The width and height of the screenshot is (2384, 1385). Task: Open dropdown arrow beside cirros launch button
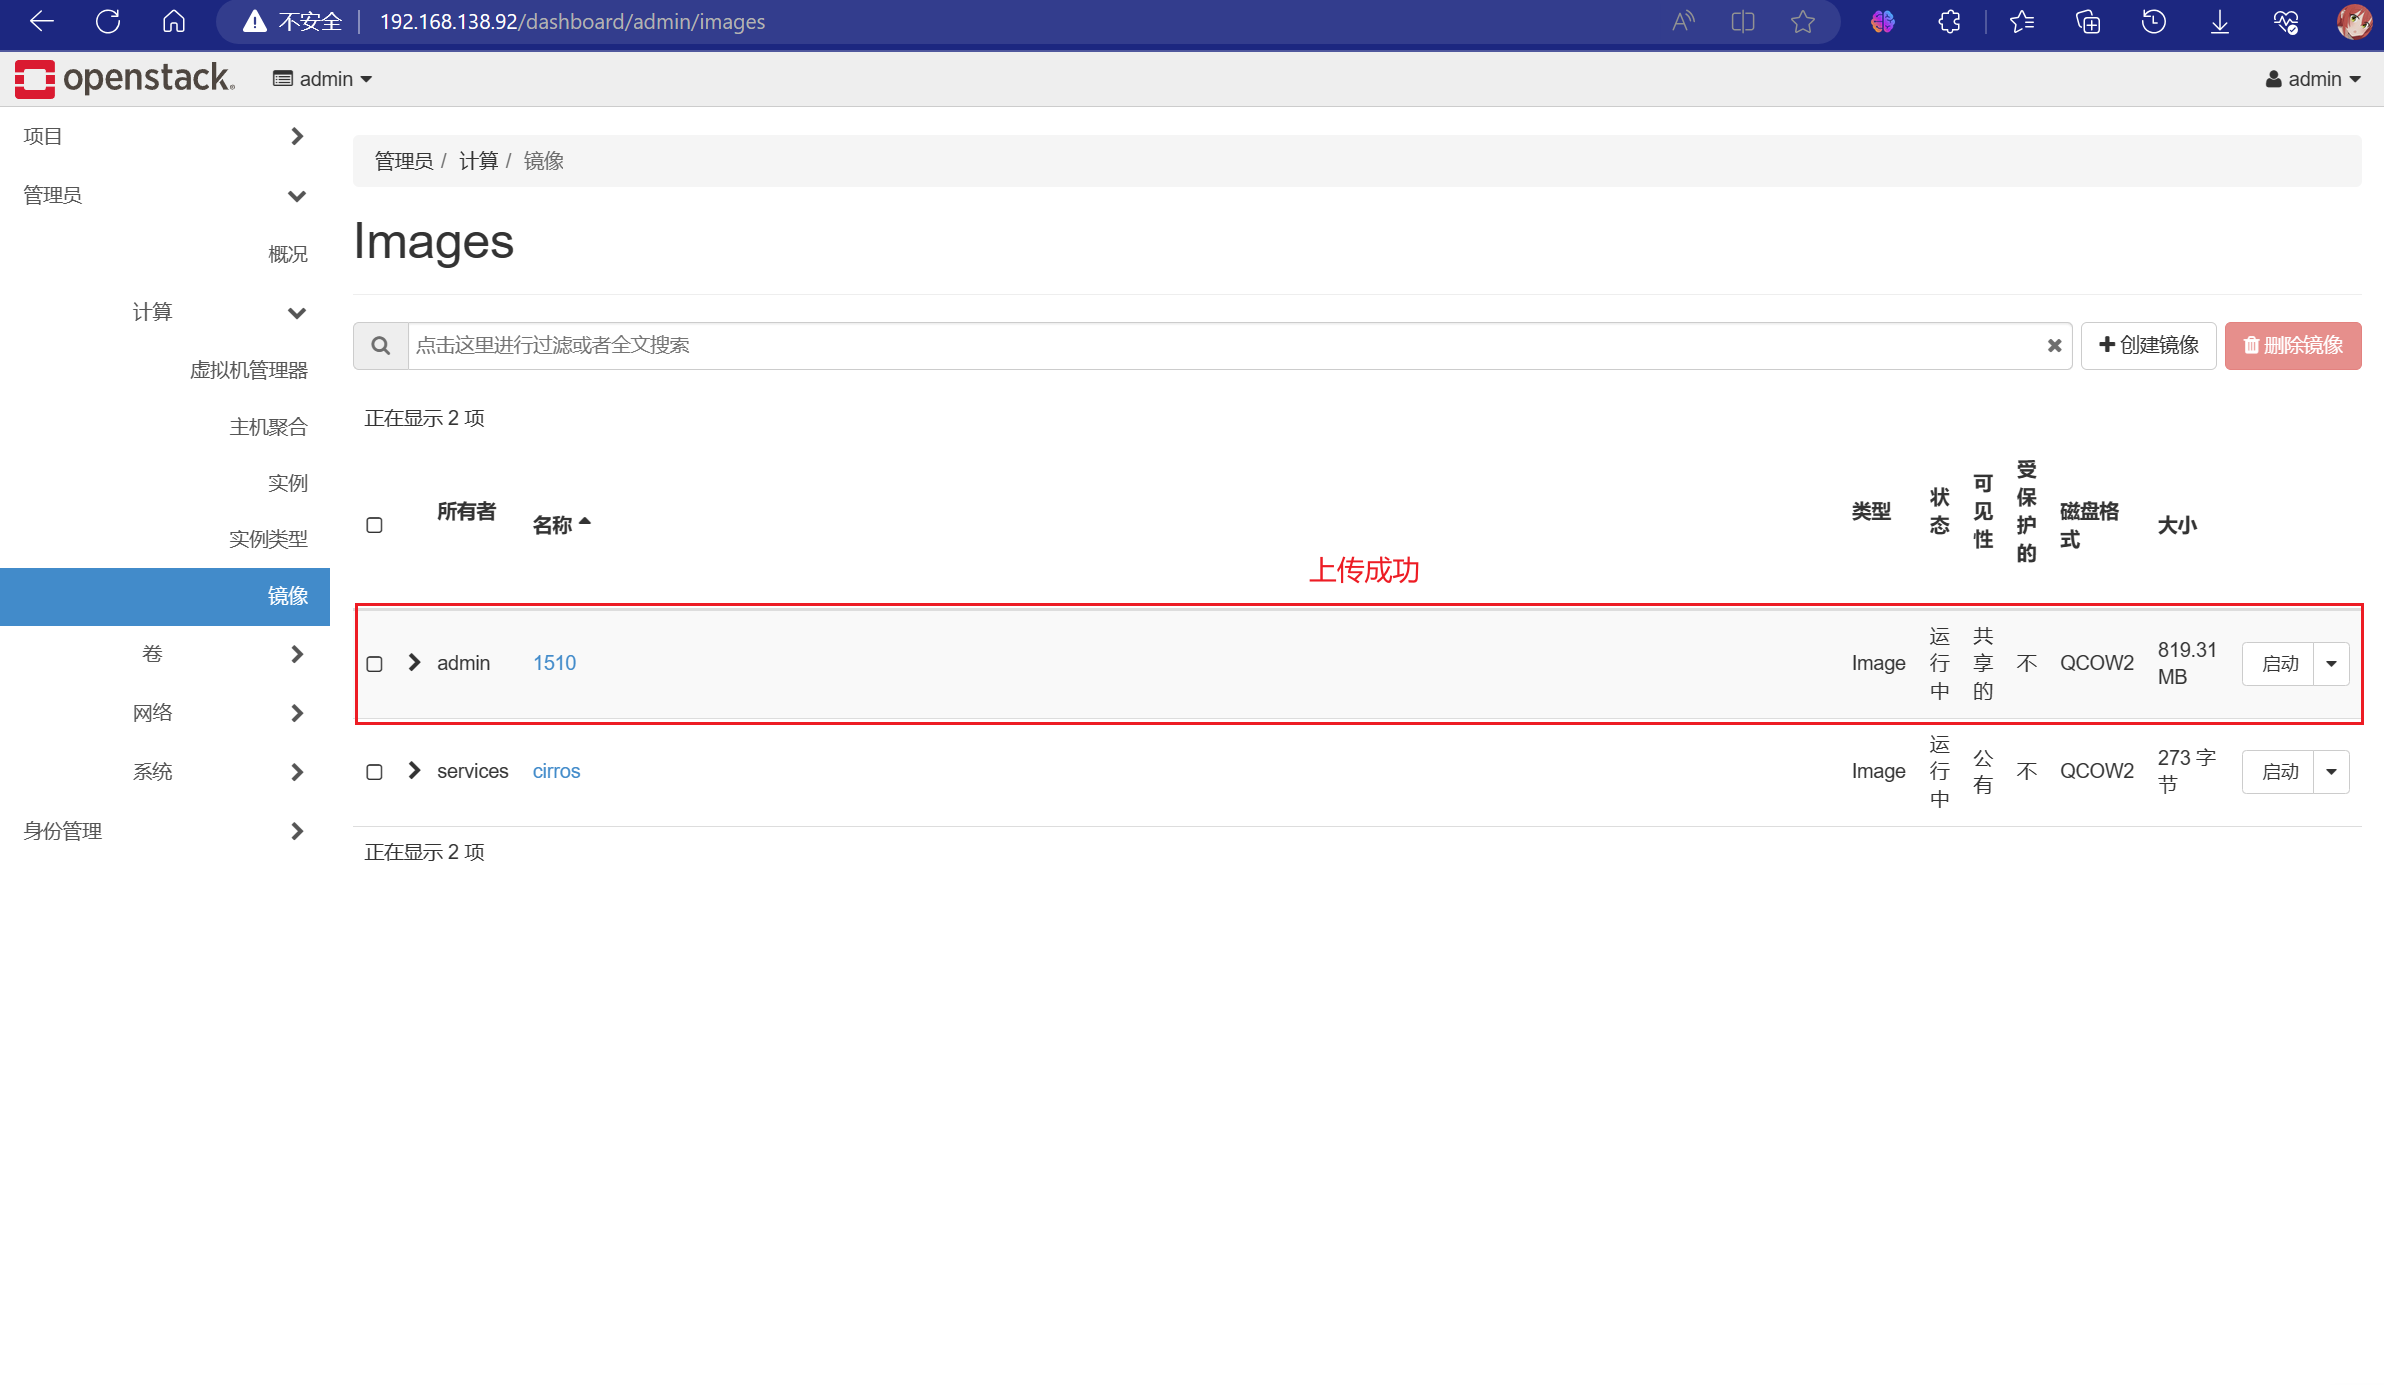(x=2331, y=772)
